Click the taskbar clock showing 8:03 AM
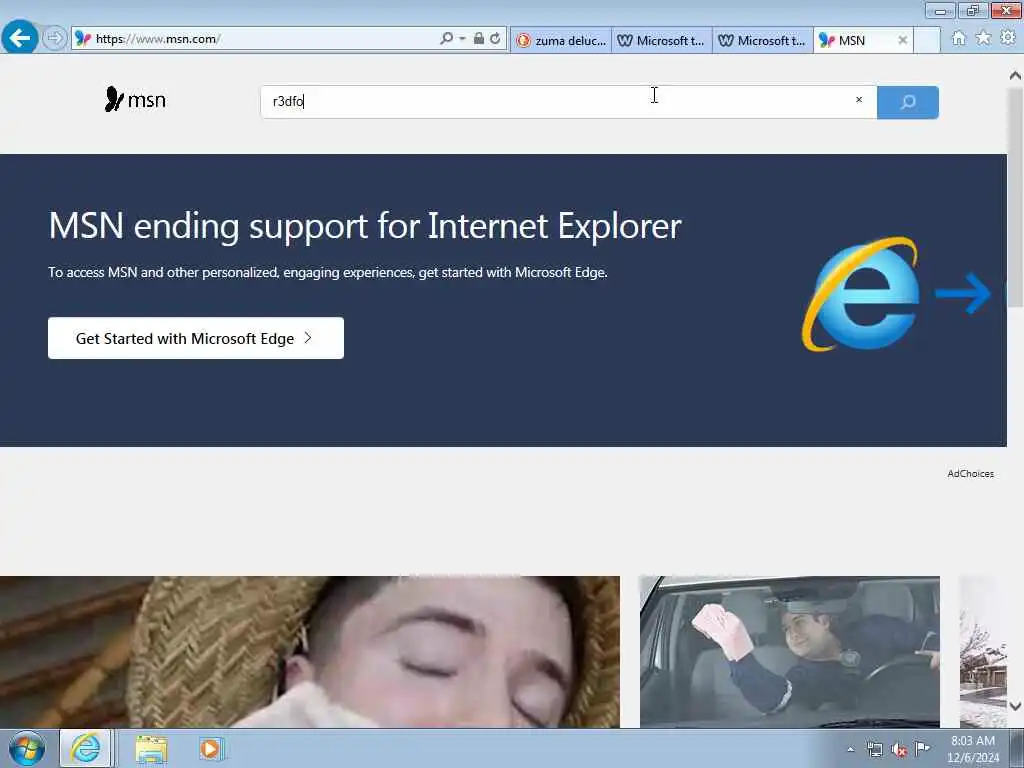 (x=973, y=749)
